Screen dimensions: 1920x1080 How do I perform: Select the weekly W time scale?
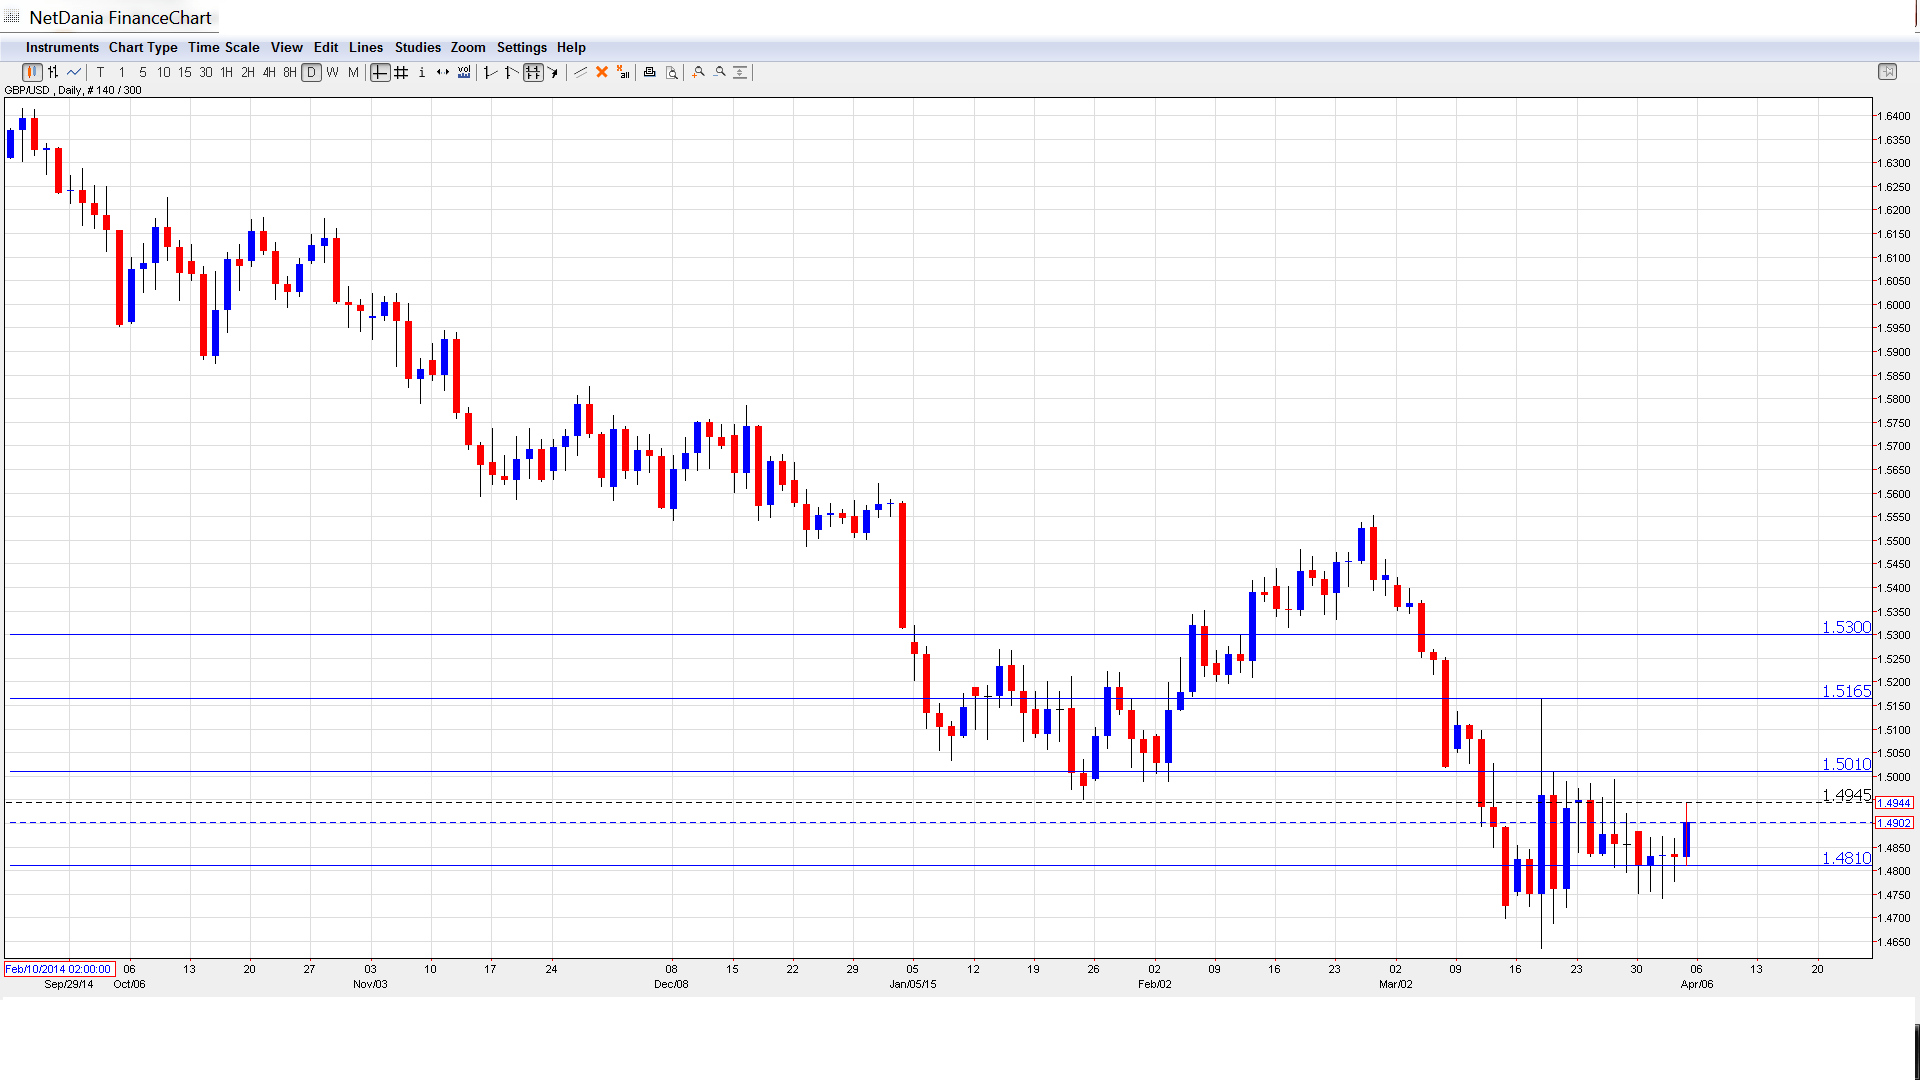[332, 72]
